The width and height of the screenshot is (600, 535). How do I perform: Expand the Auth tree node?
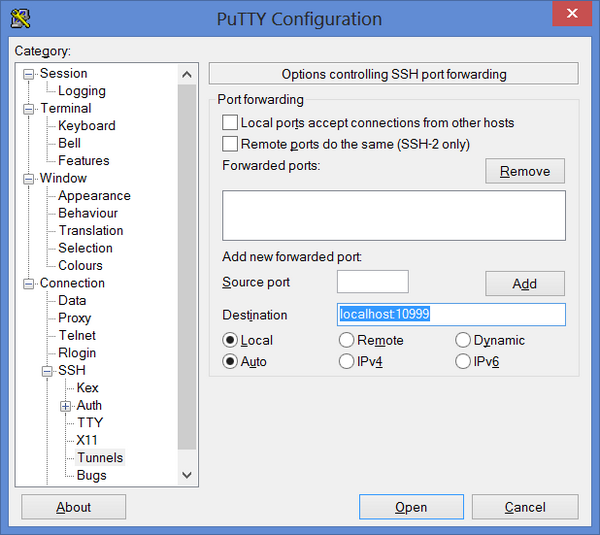coord(66,406)
